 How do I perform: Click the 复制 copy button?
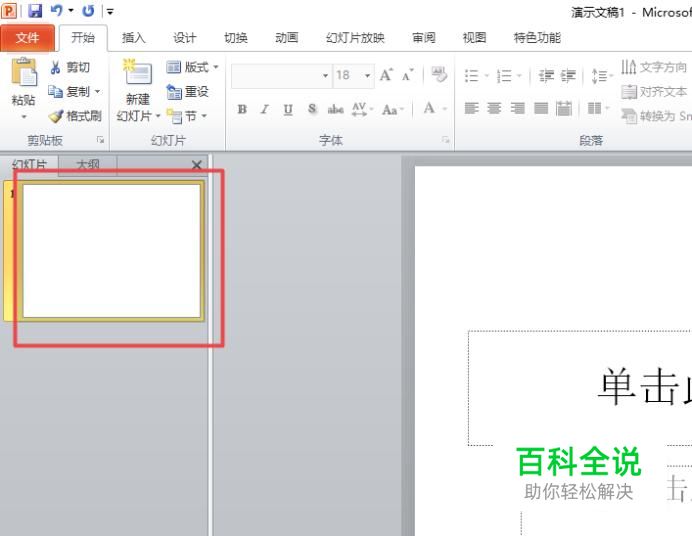tap(68, 92)
